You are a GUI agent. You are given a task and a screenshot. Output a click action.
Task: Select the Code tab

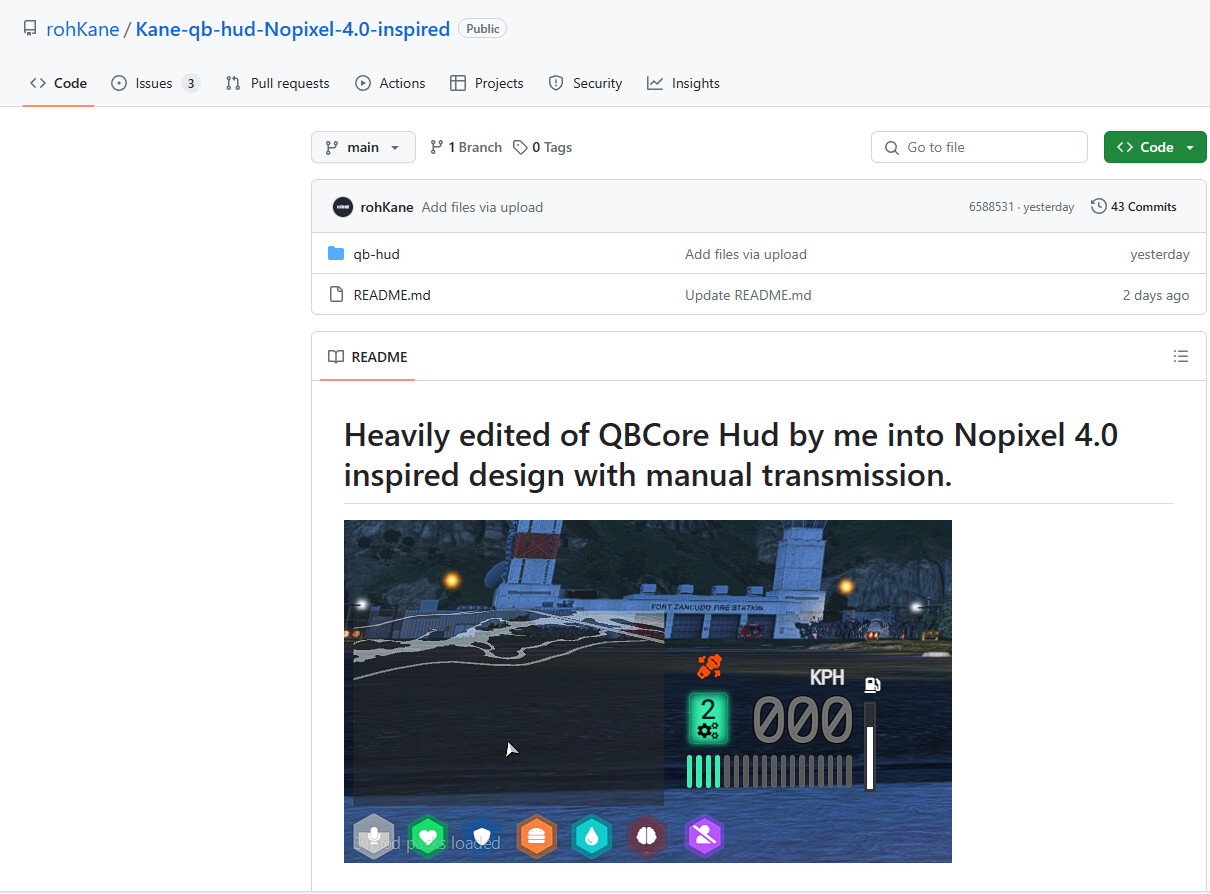59,83
